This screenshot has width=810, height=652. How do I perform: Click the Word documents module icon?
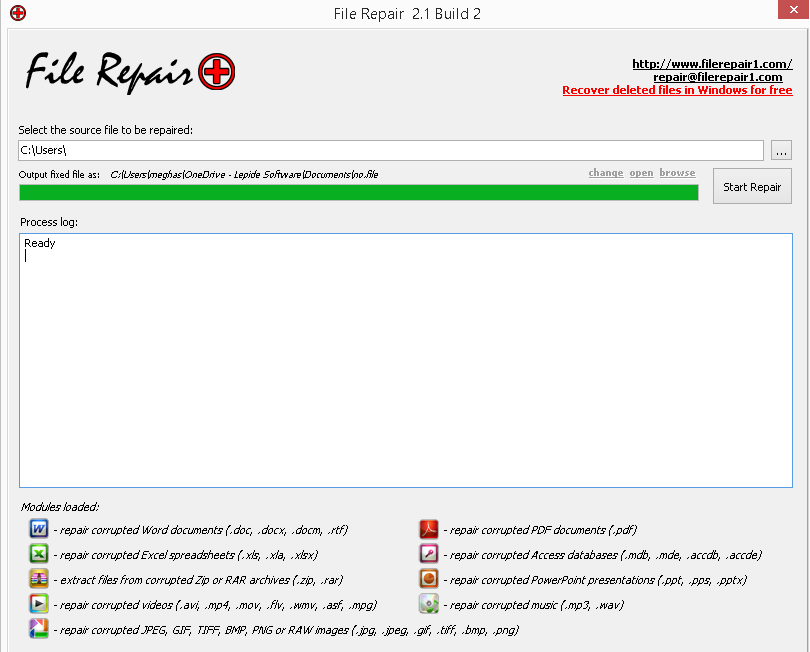39,529
